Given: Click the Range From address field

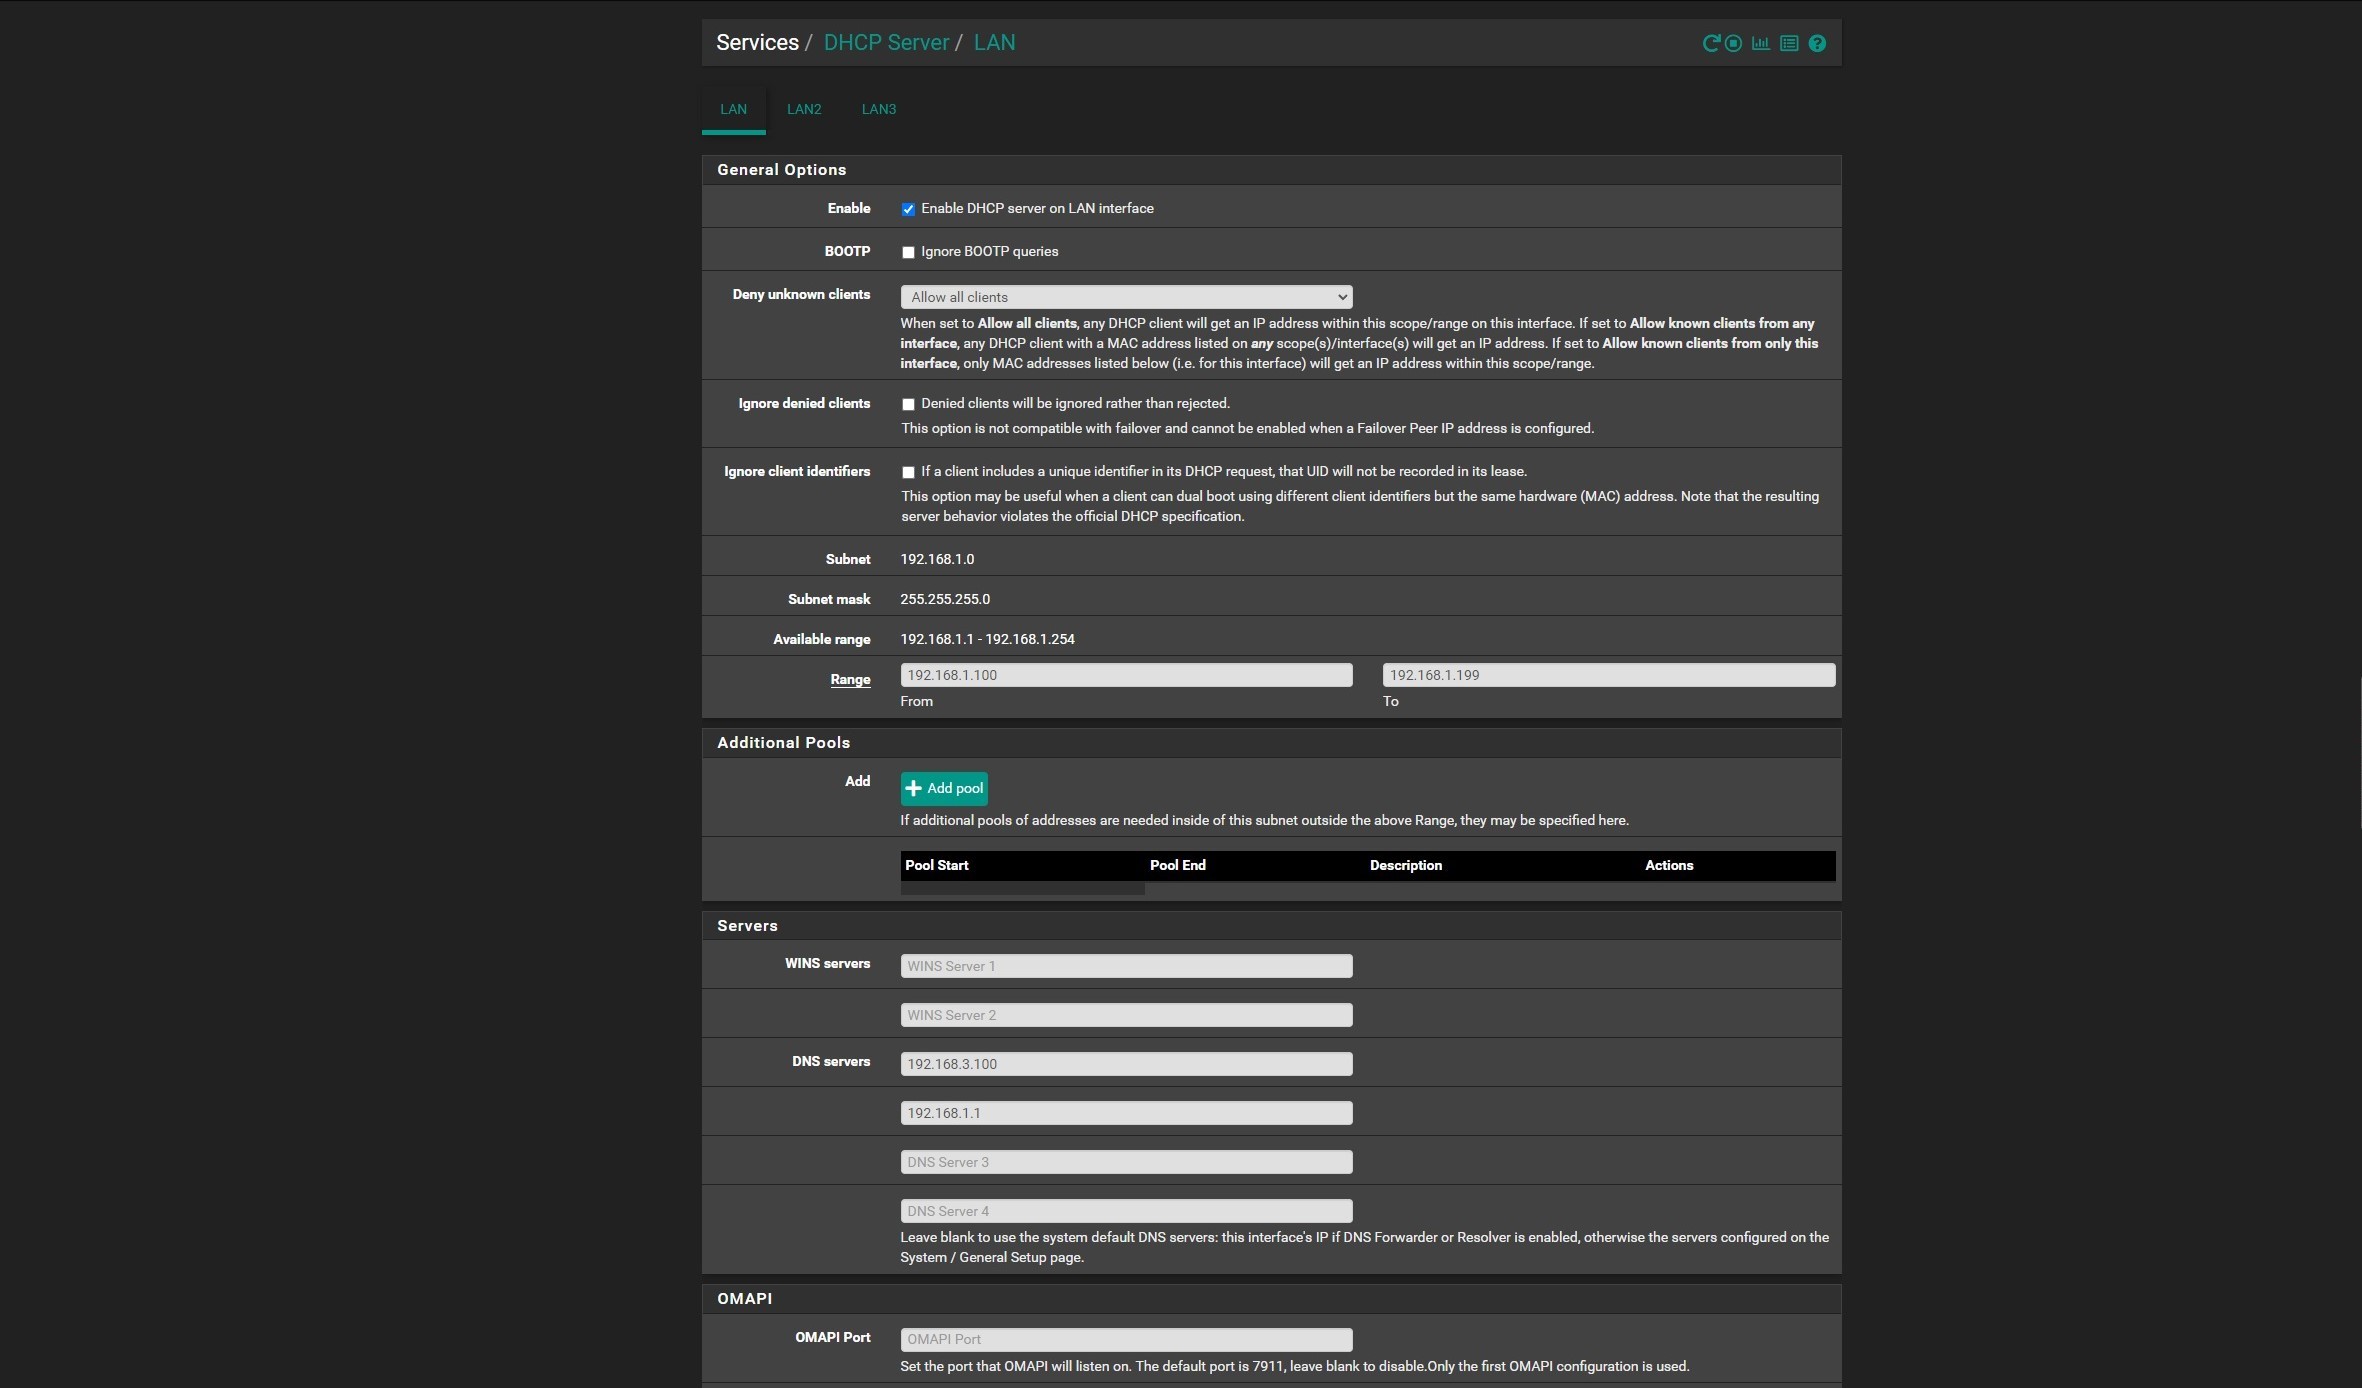Looking at the screenshot, I should (1126, 675).
